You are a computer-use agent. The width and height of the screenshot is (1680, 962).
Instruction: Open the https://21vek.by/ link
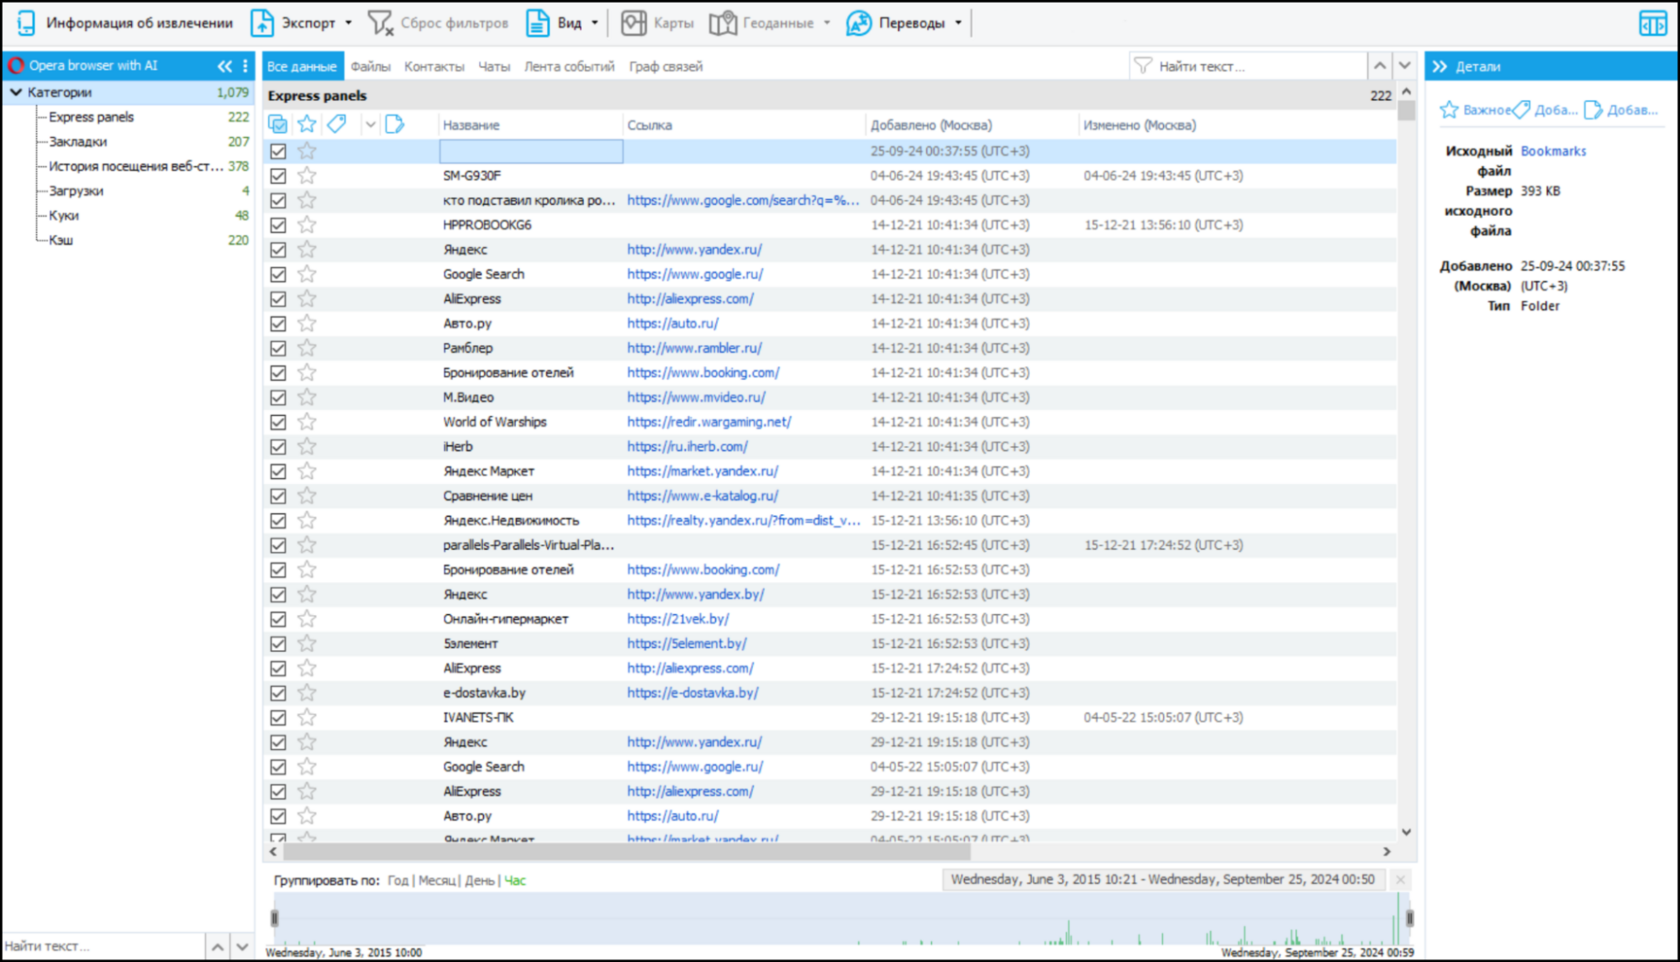678,619
